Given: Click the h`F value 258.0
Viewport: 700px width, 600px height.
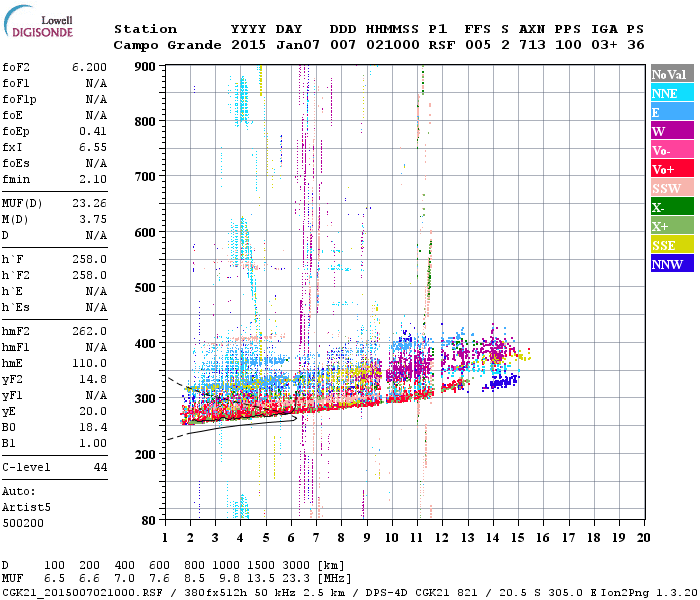Looking at the screenshot, I should (90, 259).
